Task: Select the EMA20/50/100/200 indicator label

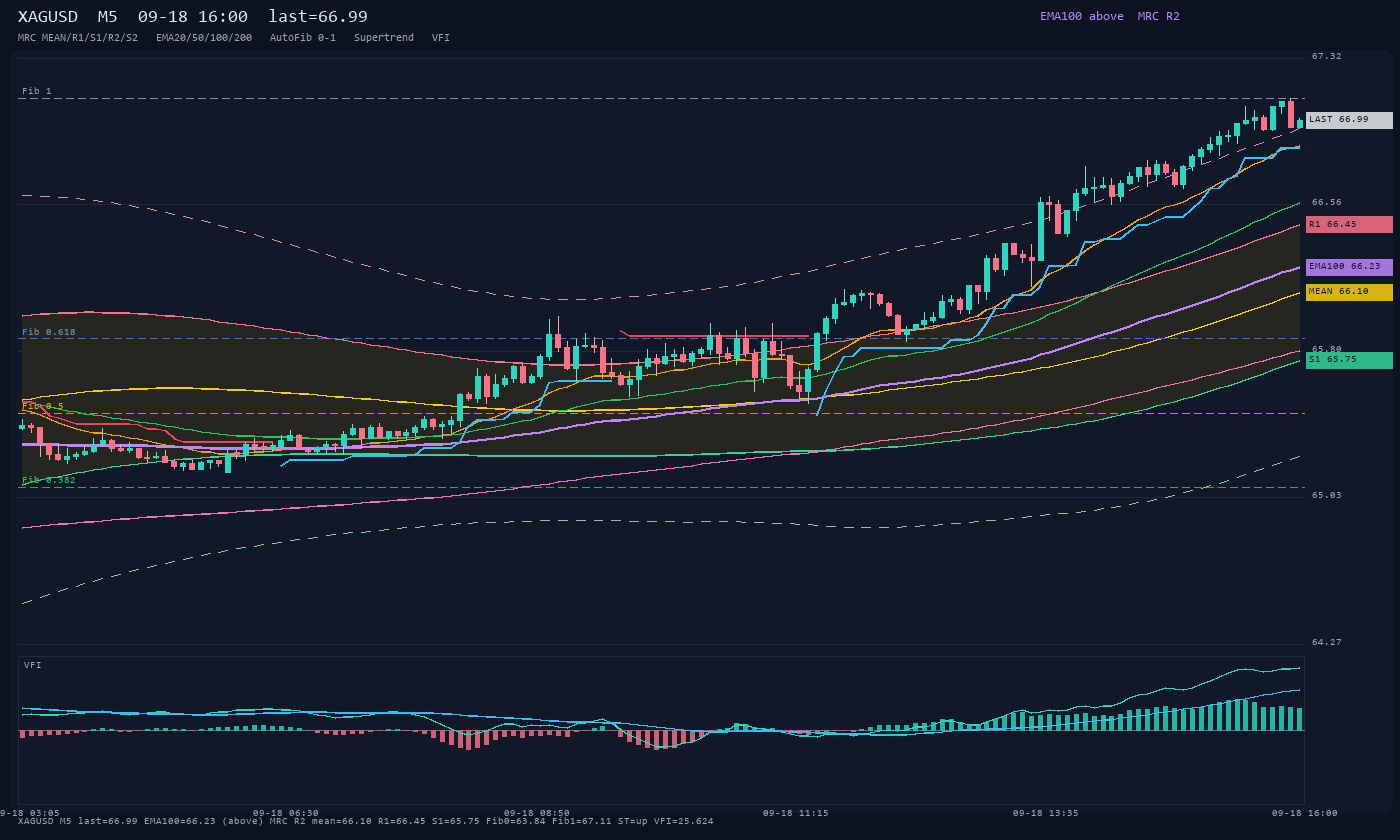Action: [204, 38]
